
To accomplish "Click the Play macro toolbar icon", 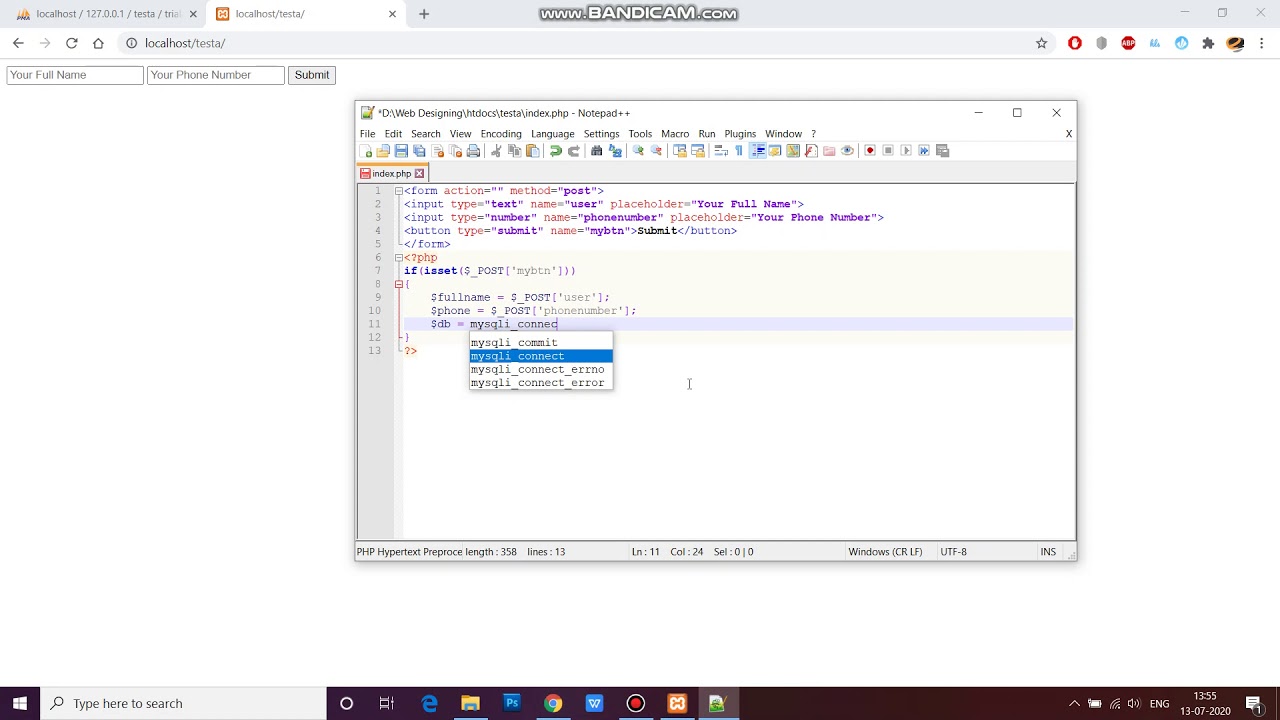I will click(905, 151).
